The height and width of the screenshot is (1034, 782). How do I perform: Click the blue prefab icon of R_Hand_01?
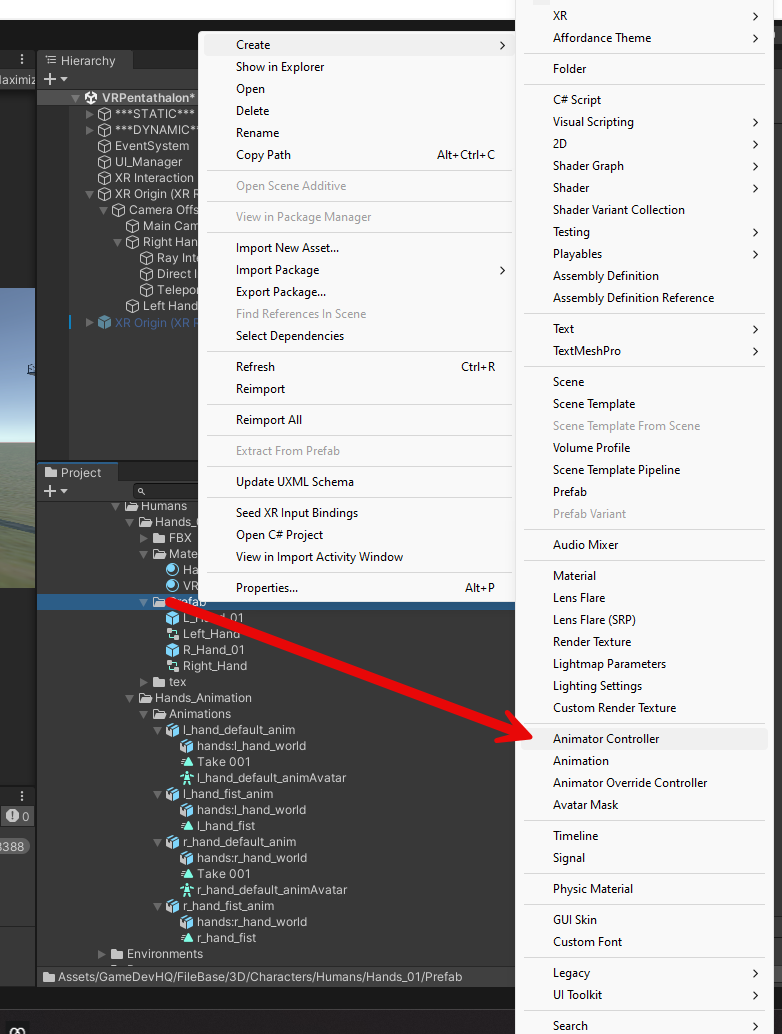(172, 650)
